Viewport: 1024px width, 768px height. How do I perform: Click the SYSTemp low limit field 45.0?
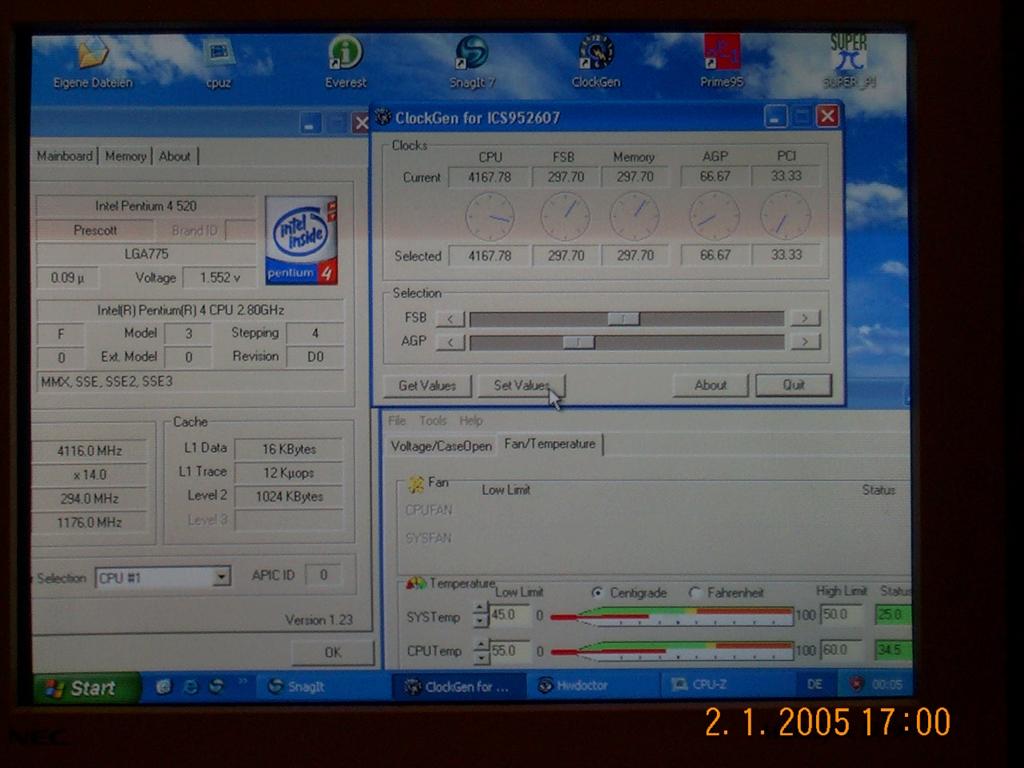(509, 615)
